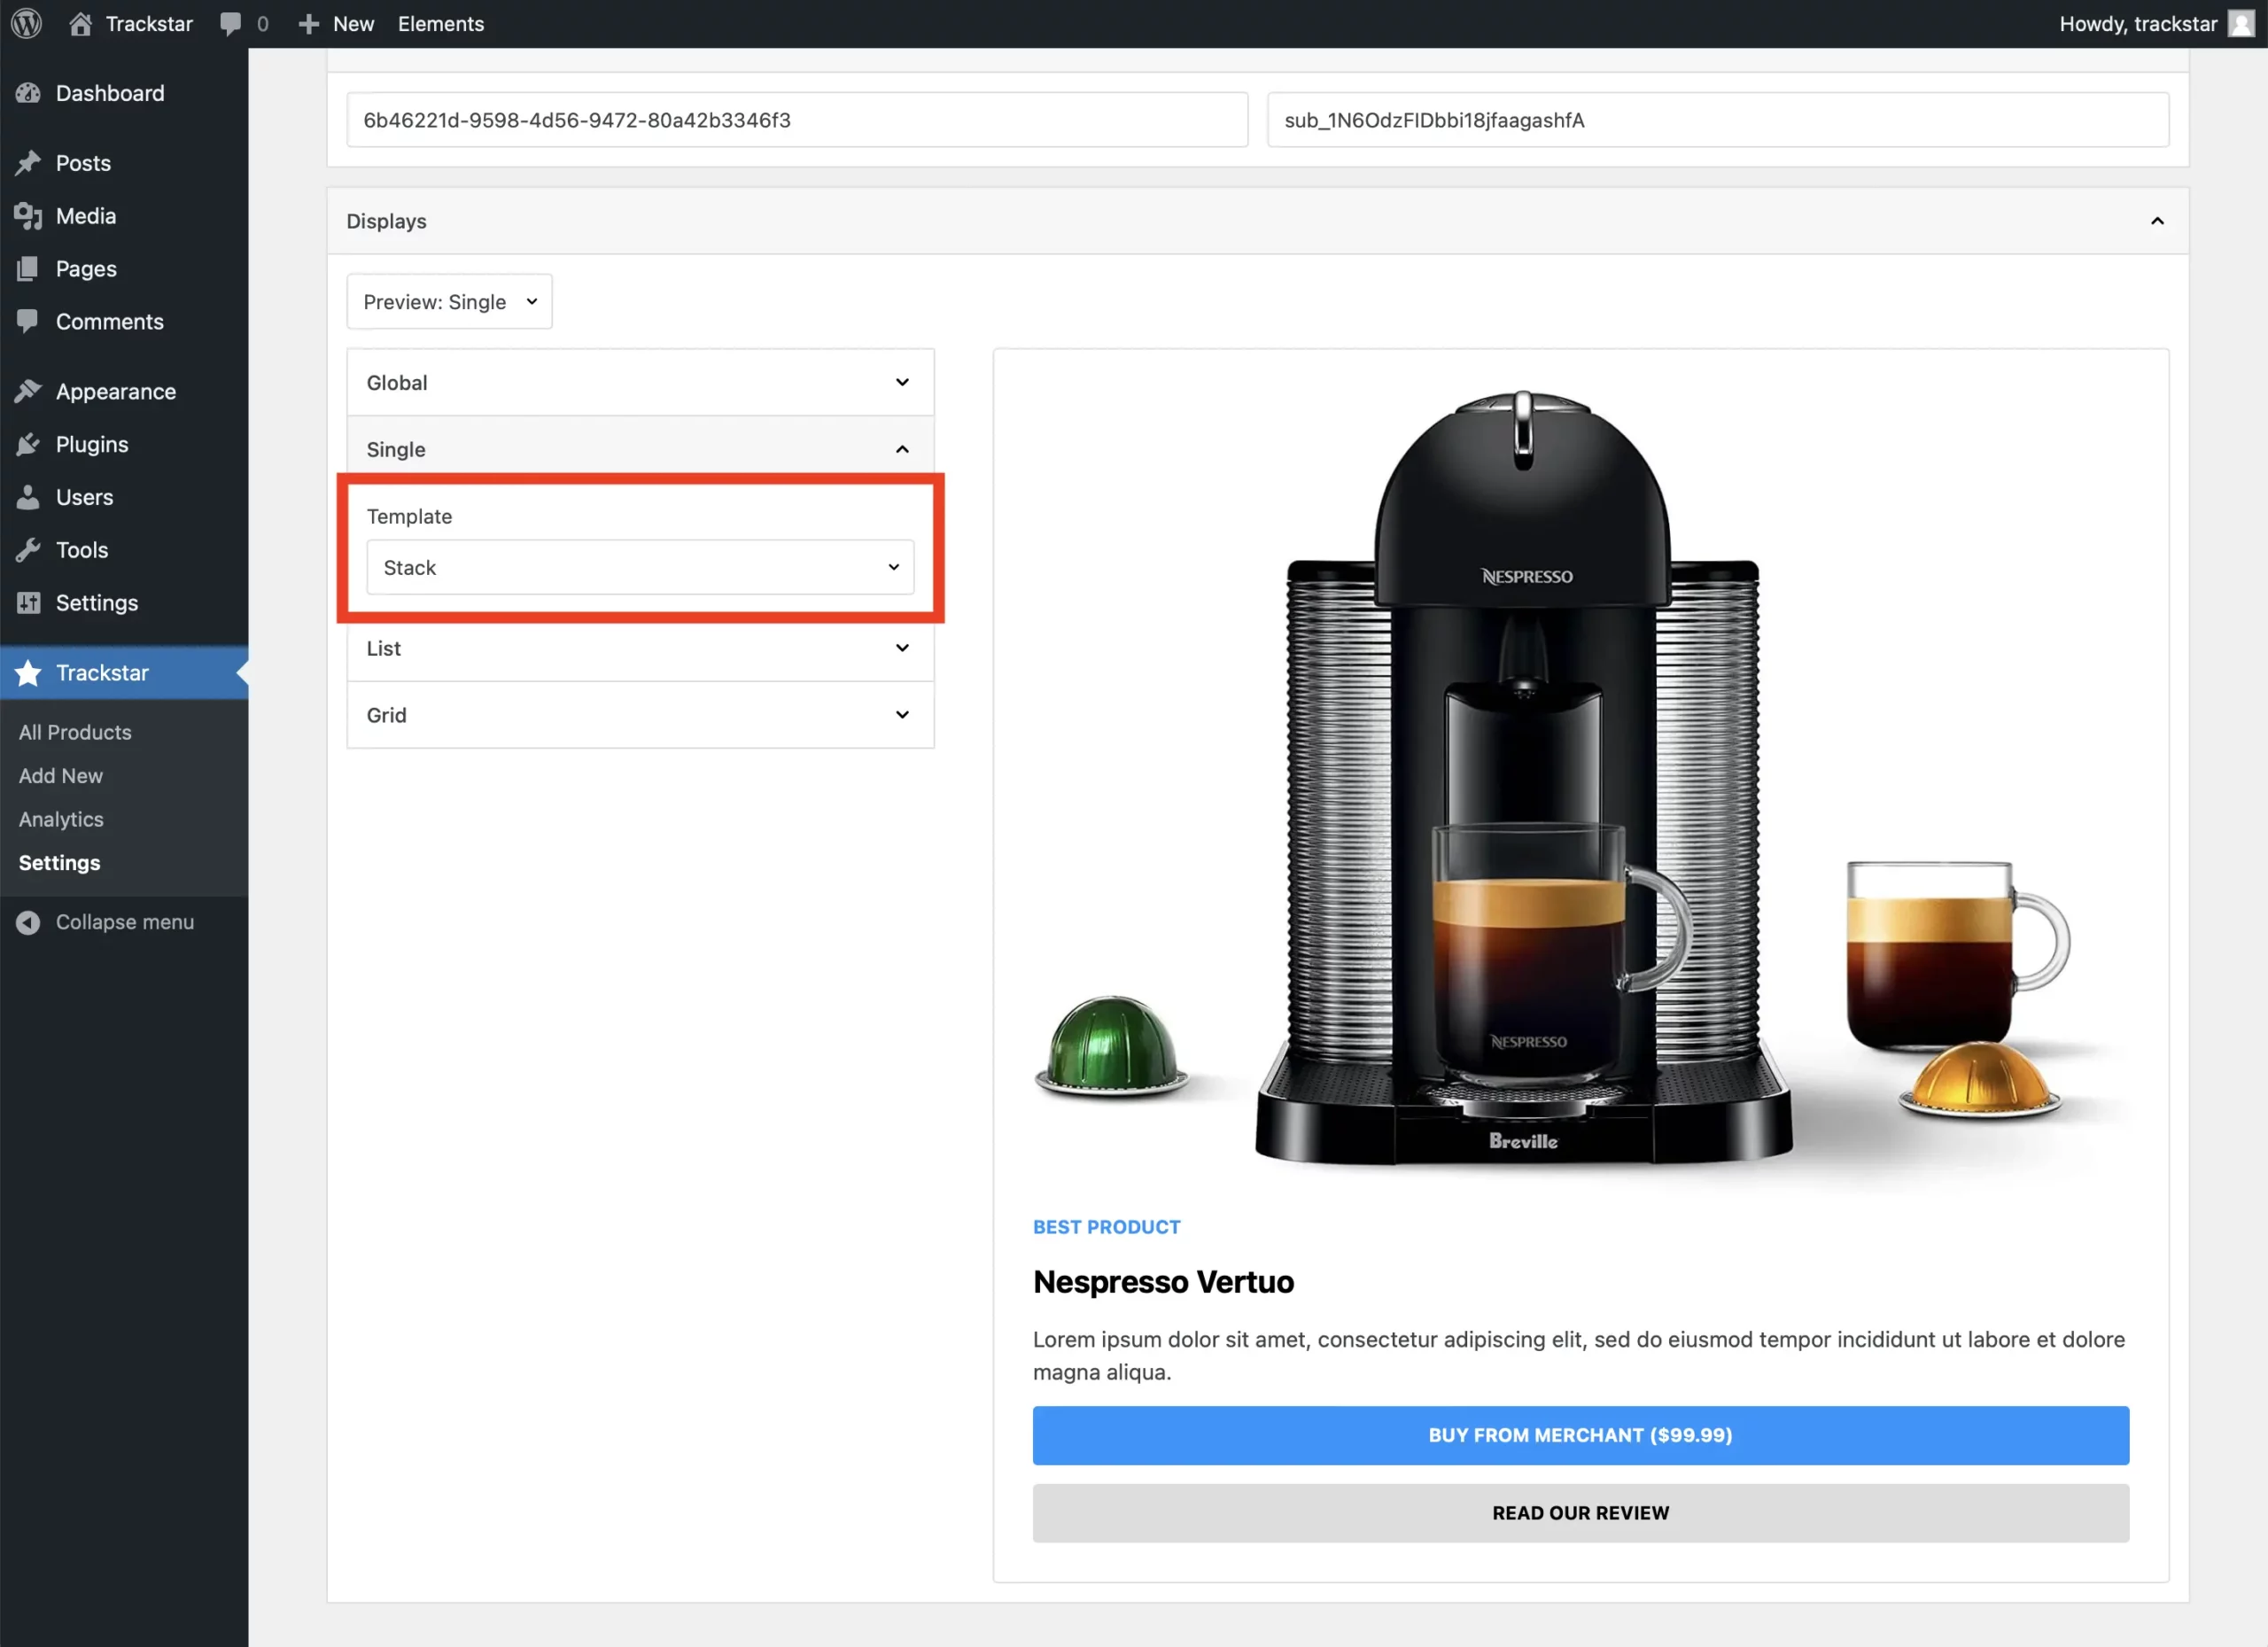
Task: Click the Posts pushpin icon
Action: pyautogui.click(x=28, y=163)
